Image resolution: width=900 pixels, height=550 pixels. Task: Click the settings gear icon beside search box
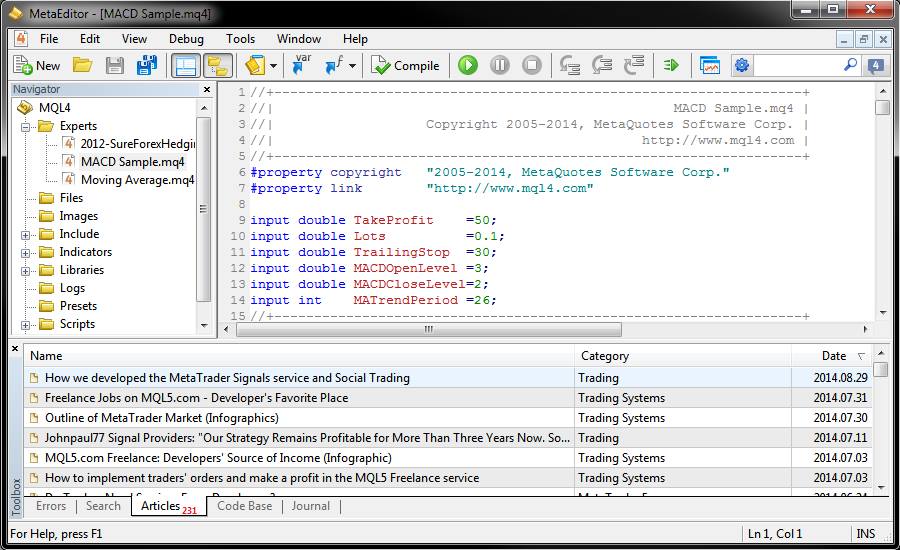741,66
